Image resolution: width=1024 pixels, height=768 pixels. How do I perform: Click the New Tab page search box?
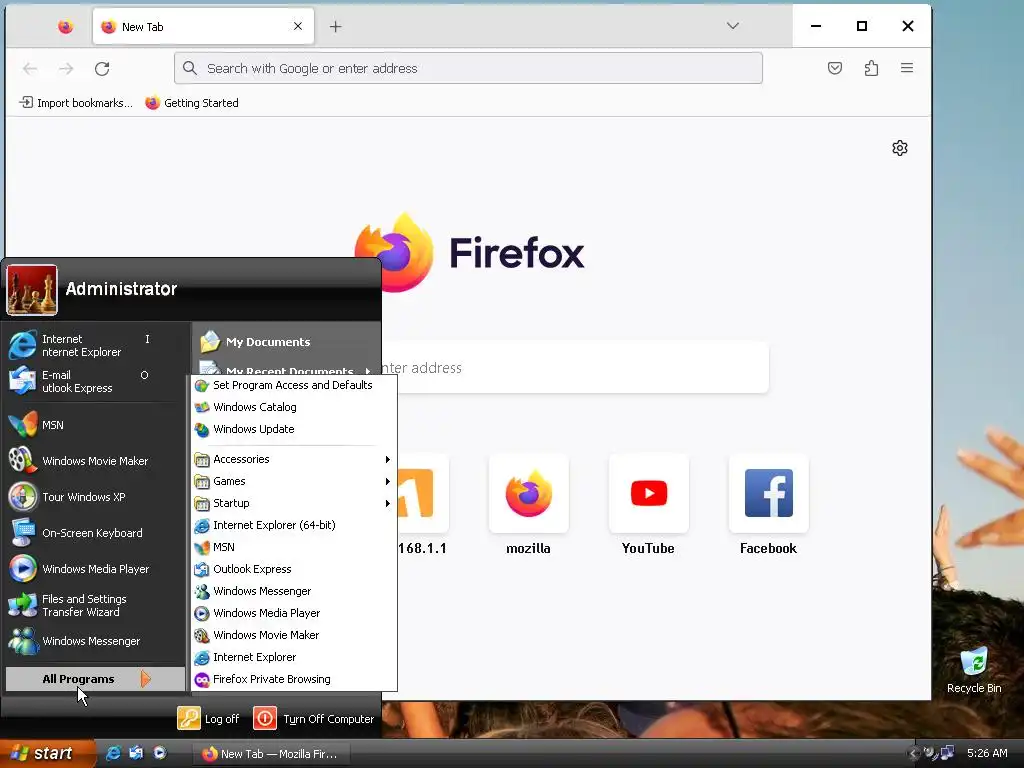pos(575,368)
